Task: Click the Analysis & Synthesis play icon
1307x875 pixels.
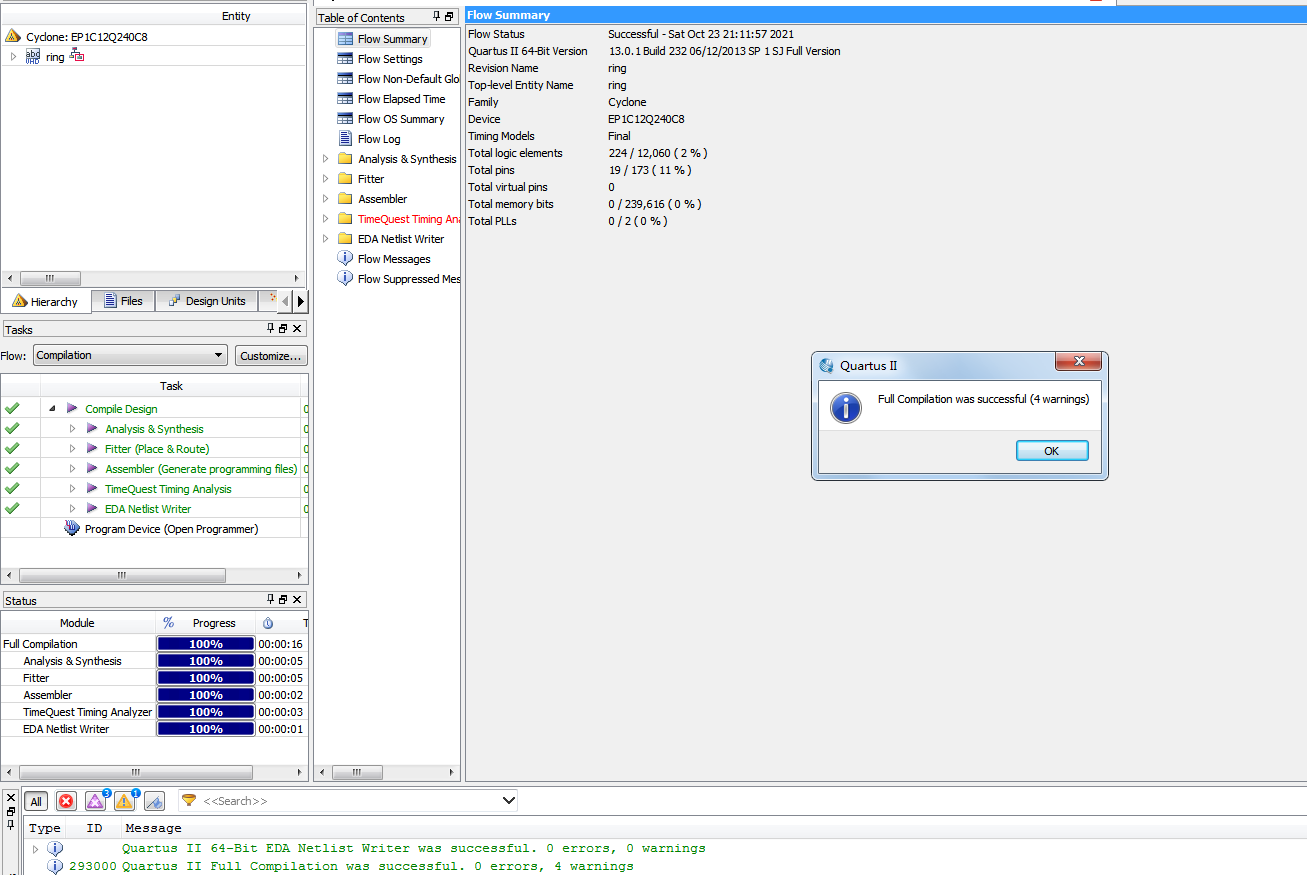Action: coord(92,429)
